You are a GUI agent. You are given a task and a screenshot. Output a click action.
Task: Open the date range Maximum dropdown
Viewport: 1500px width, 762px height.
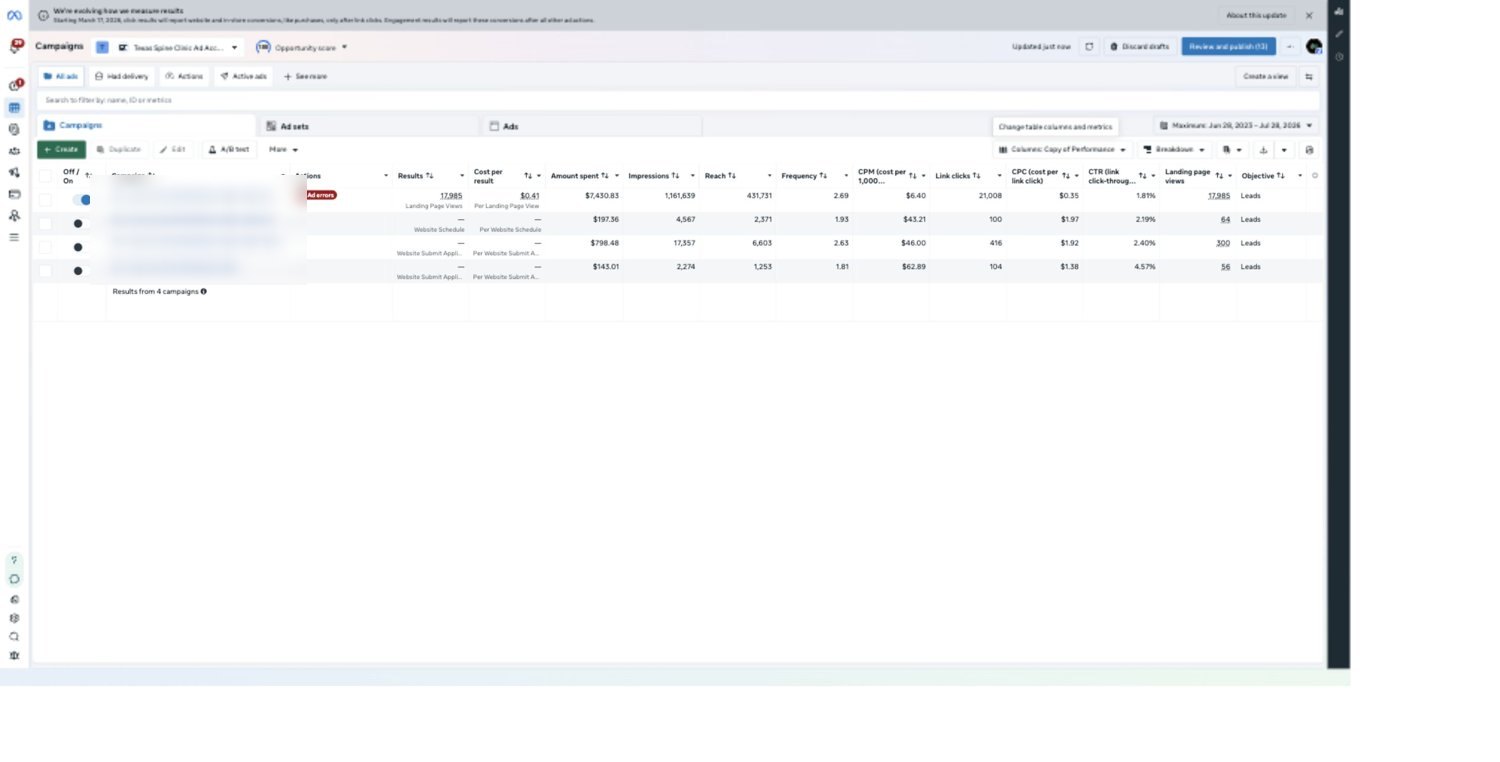1236,126
